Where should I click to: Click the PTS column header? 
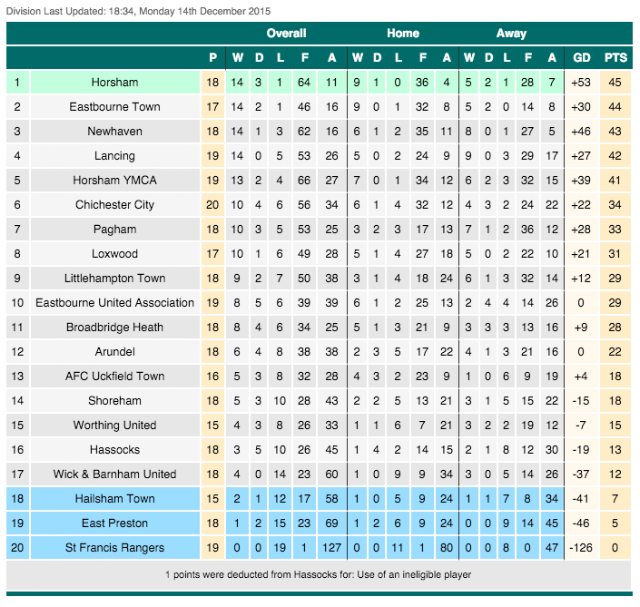pyautogui.click(x=616, y=58)
